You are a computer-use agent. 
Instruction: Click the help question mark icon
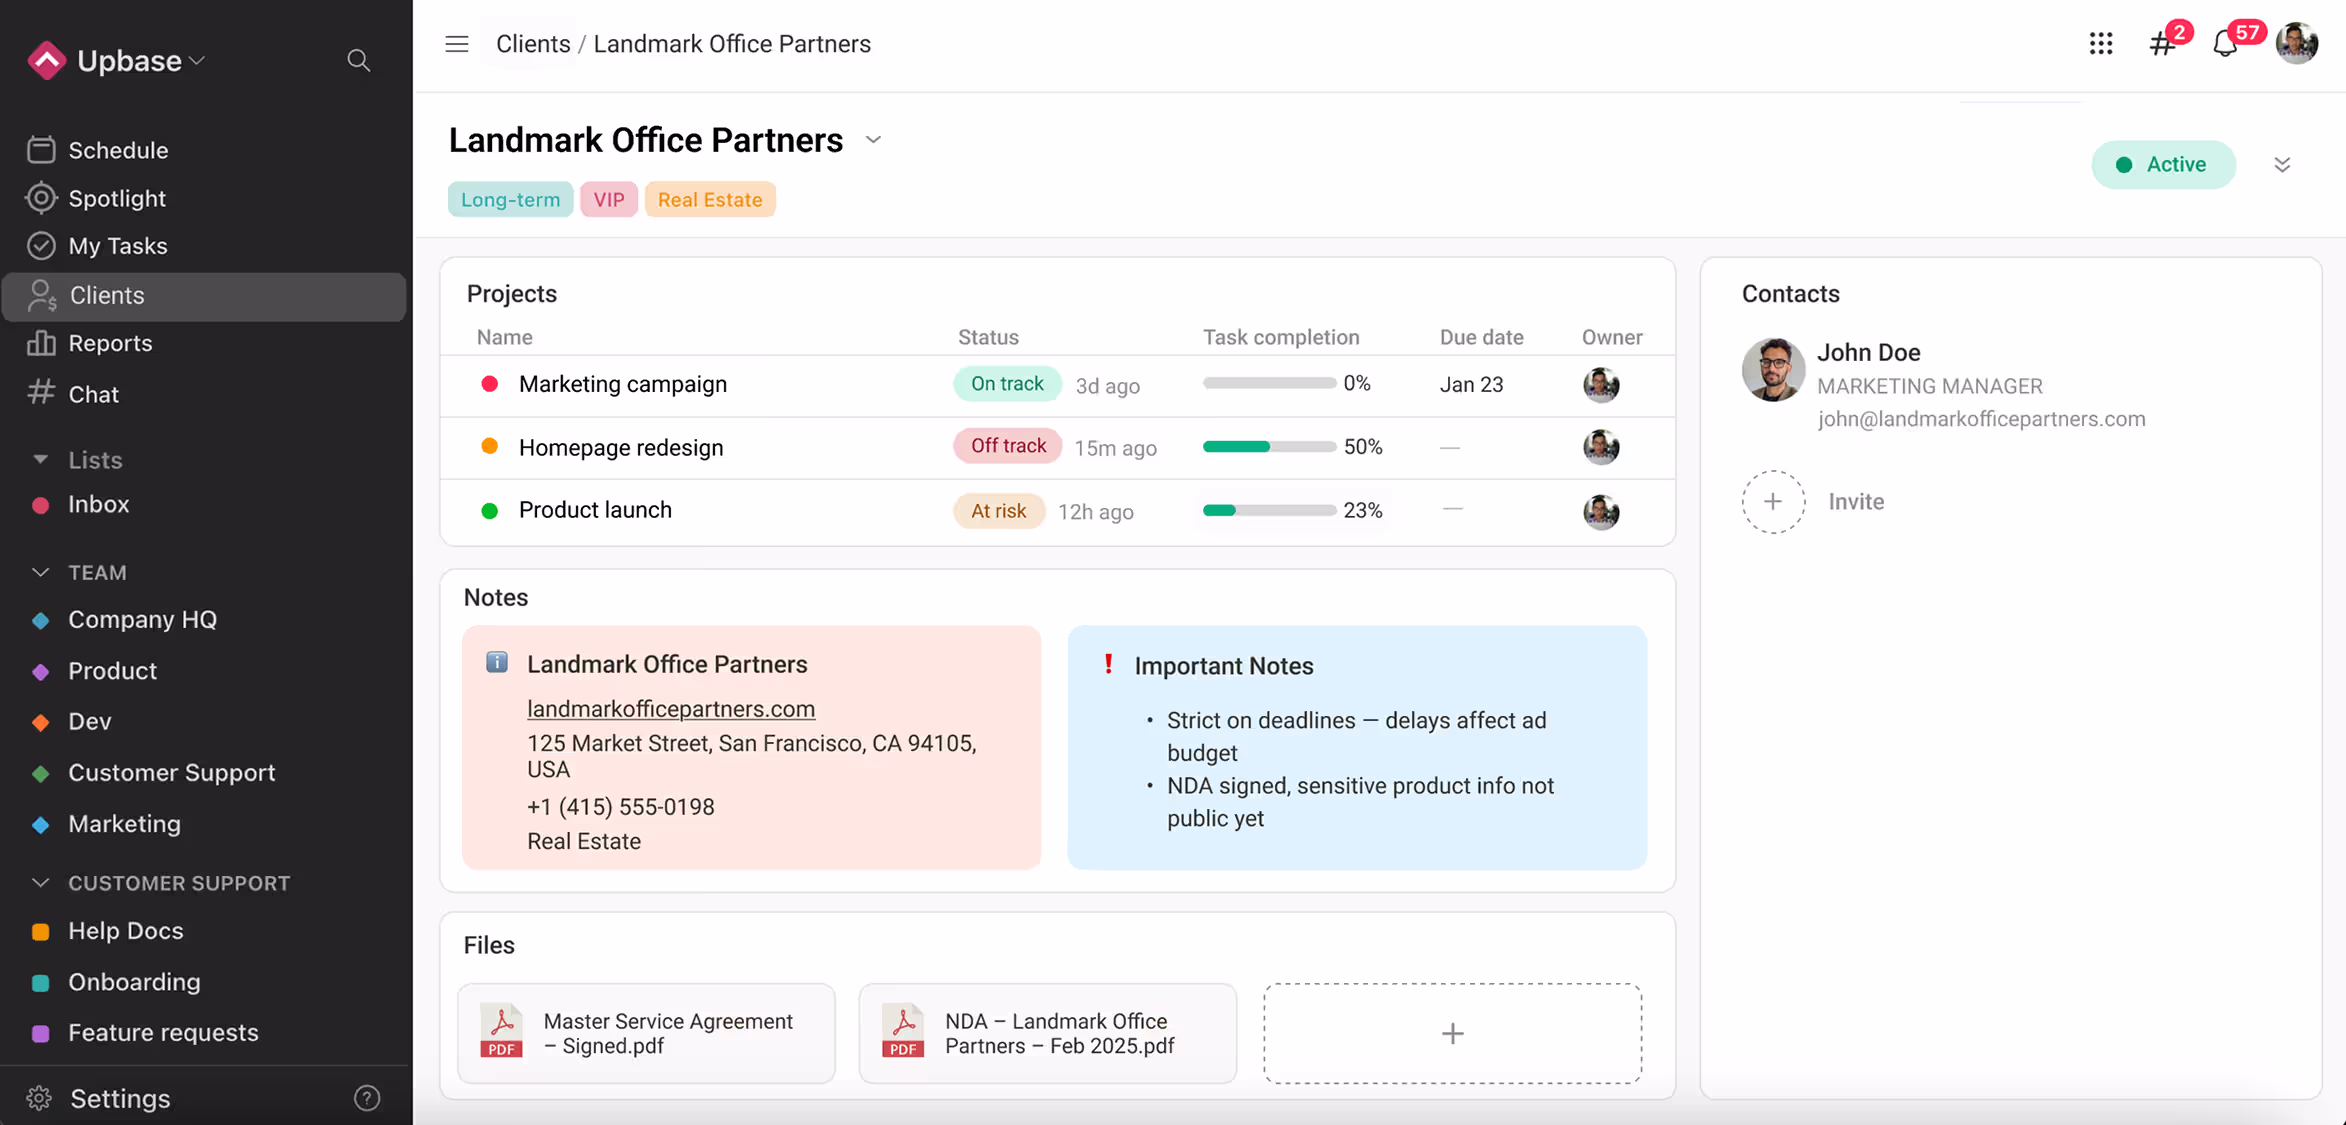[367, 1098]
